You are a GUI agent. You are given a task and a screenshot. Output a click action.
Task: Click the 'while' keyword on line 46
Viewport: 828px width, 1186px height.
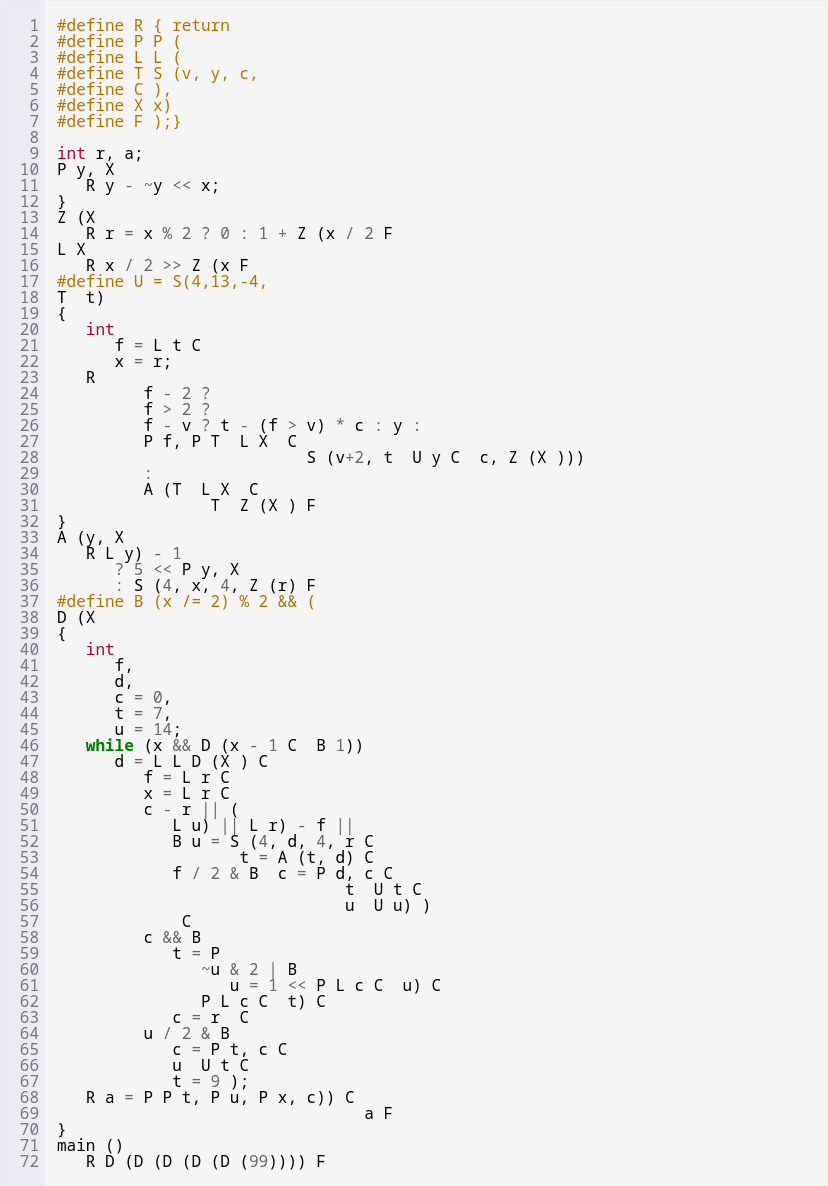(109, 746)
